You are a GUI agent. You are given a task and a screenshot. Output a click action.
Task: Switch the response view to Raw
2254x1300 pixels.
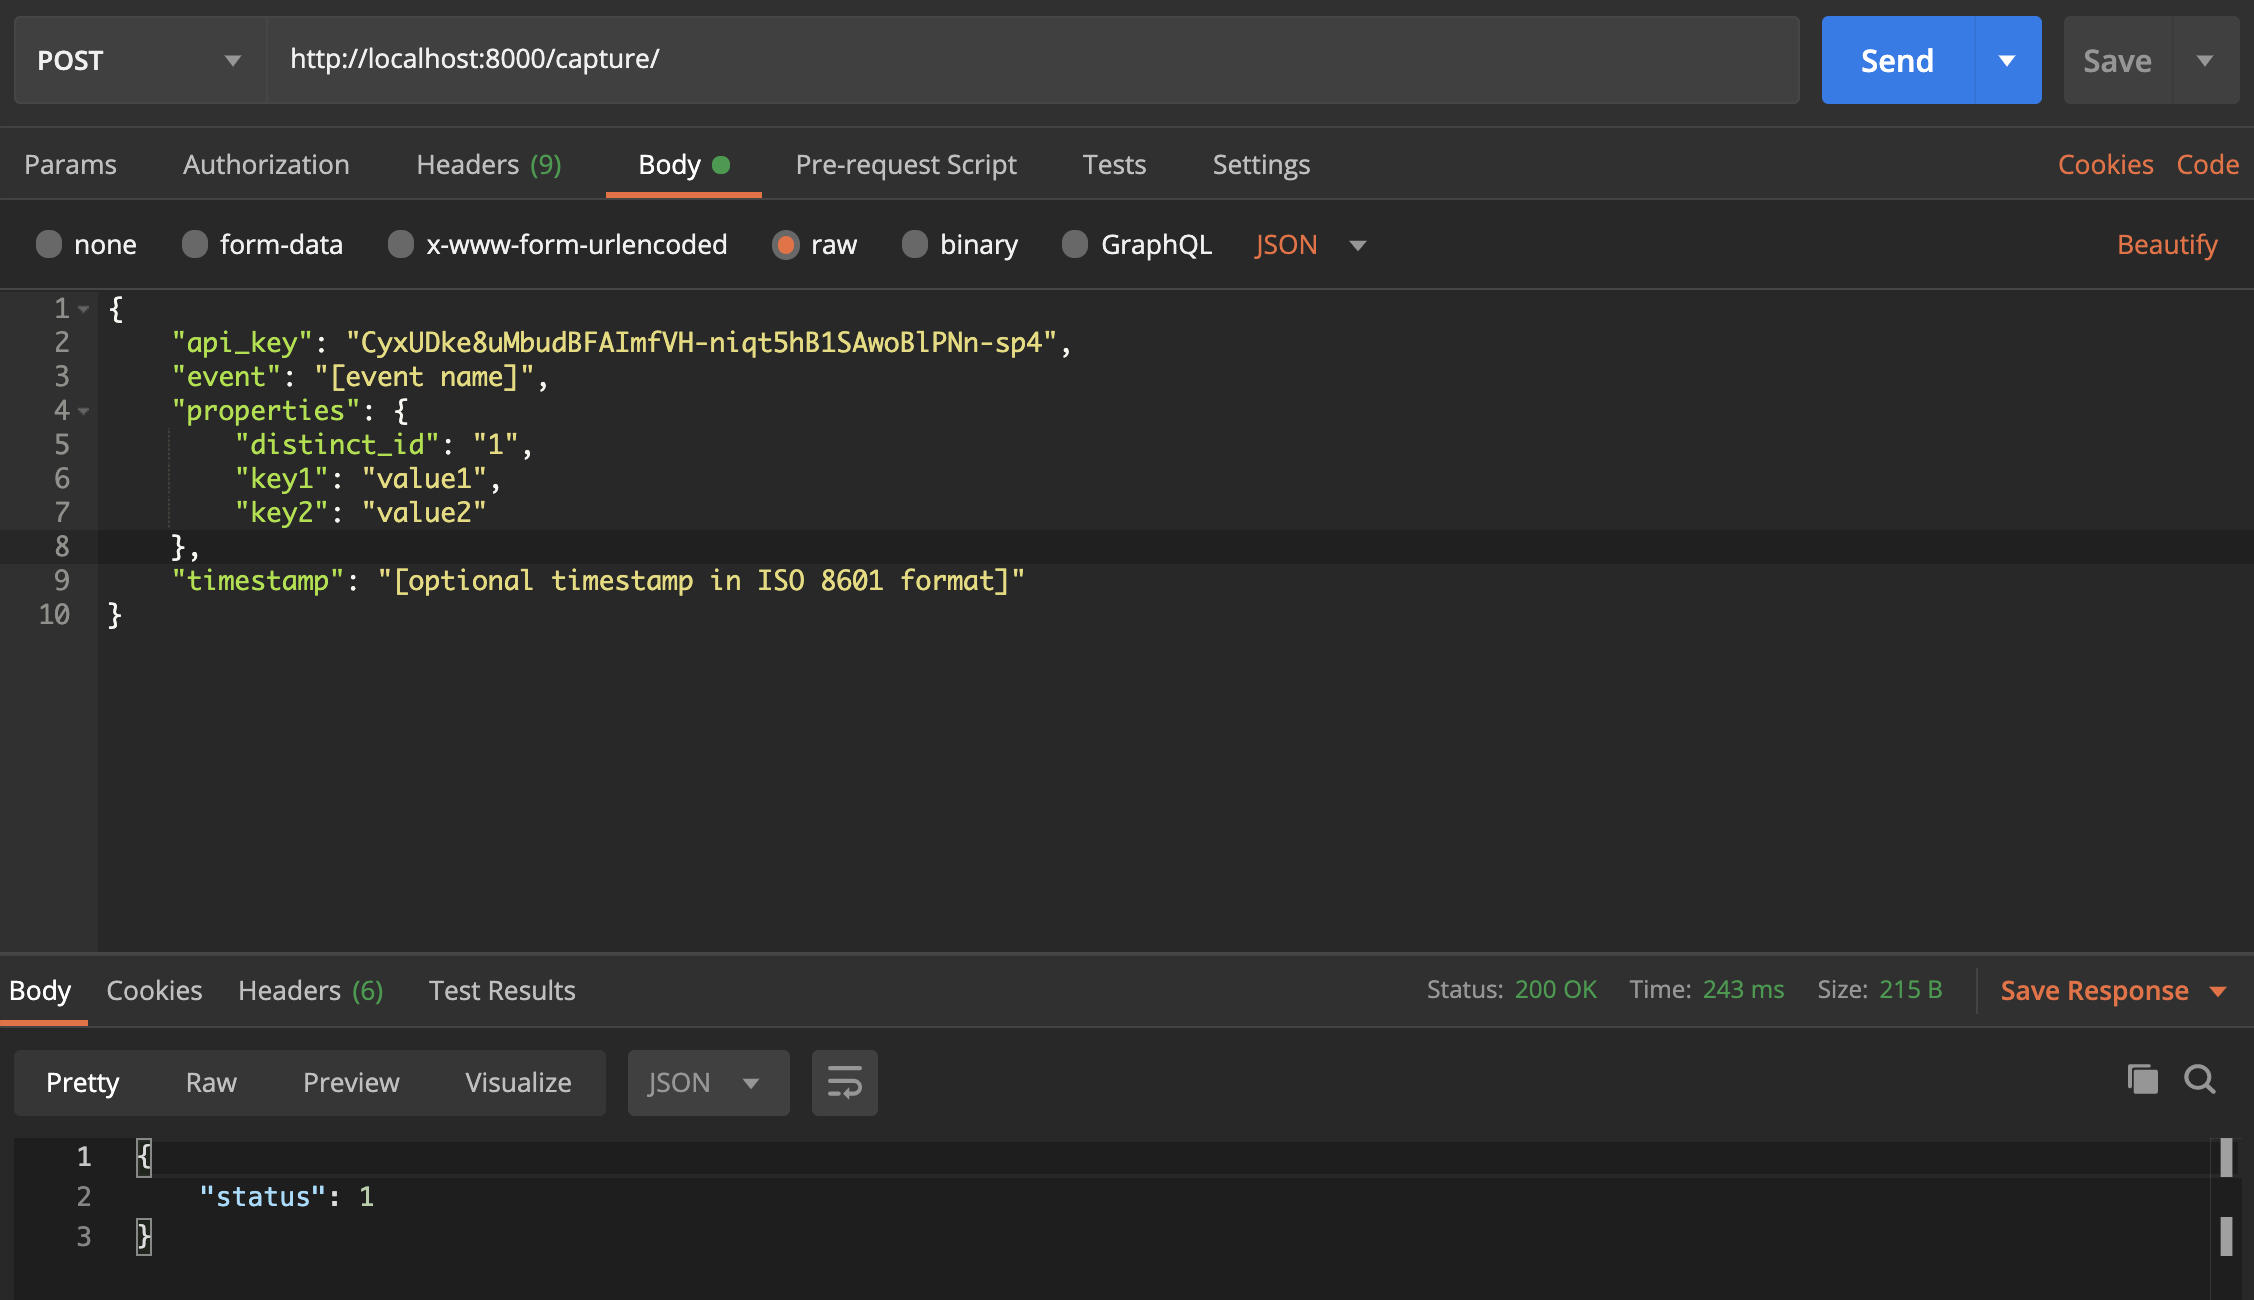tap(211, 1083)
